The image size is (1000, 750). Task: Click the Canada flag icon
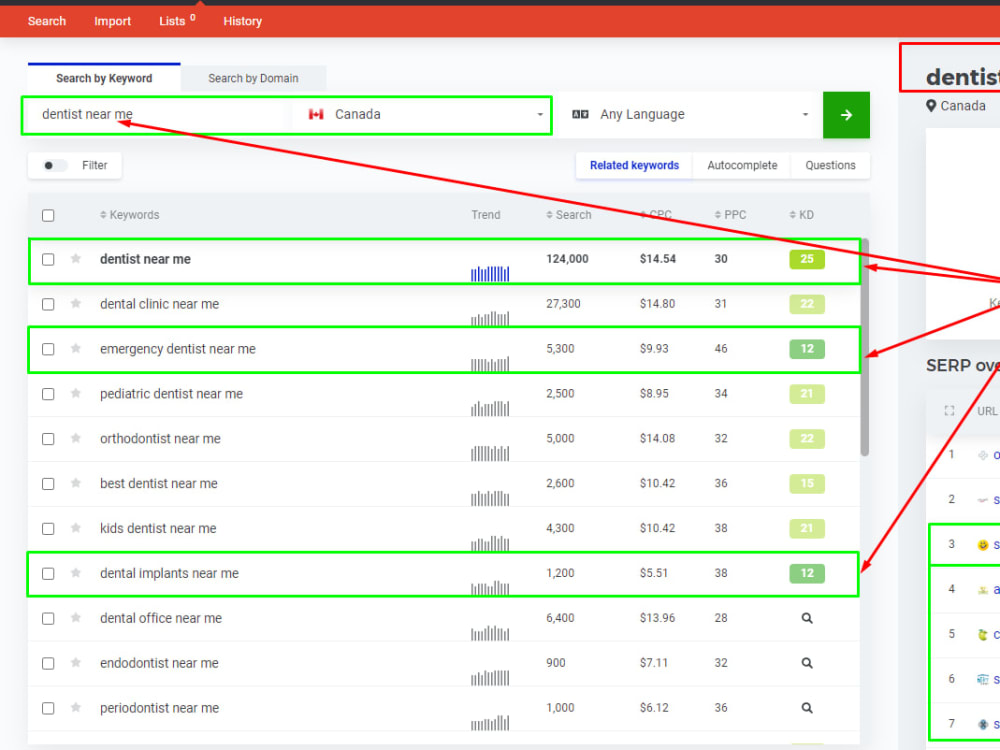tap(316, 114)
